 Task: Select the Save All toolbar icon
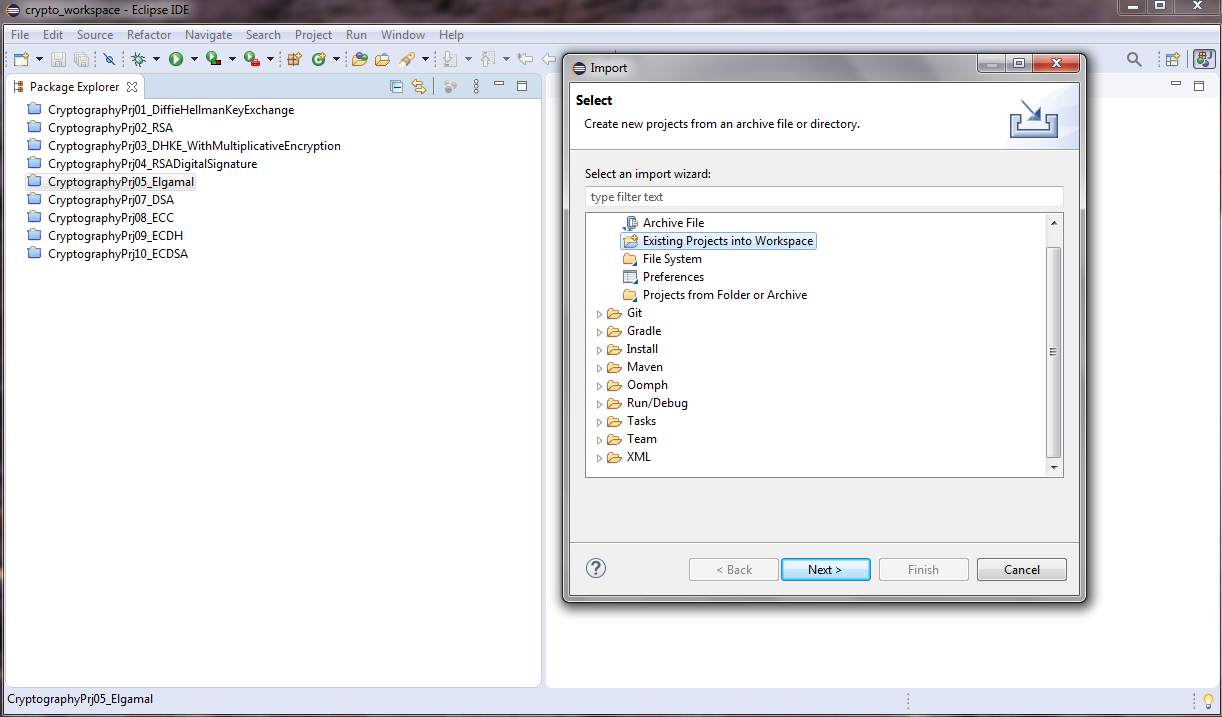[81, 59]
